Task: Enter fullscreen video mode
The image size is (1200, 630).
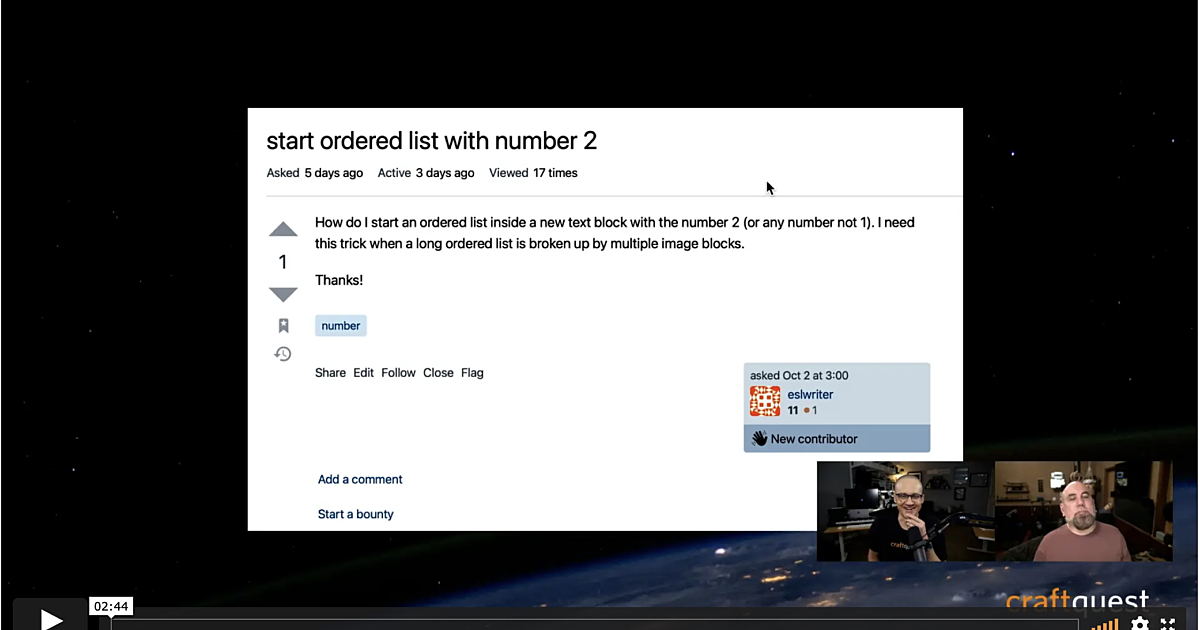Action: pyautogui.click(x=1167, y=623)
